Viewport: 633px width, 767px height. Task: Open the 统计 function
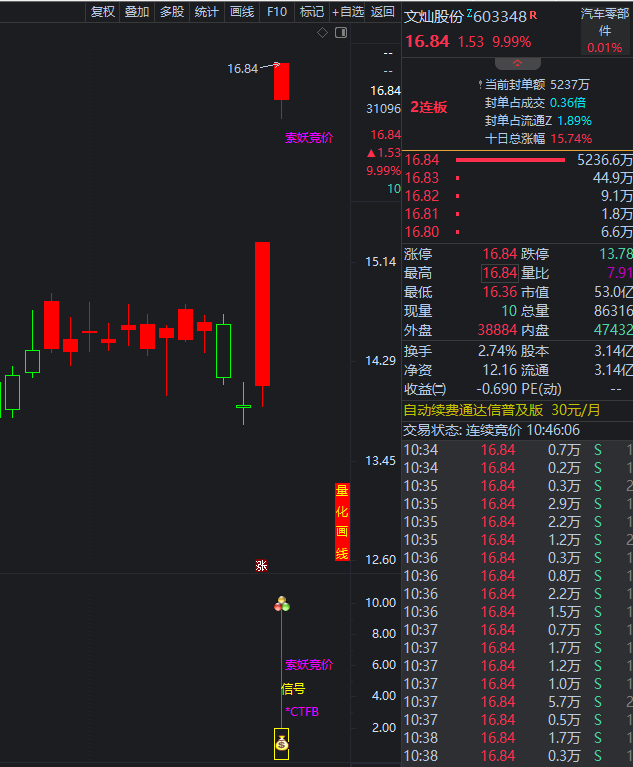pyautogui.click(x=206, y=11)
